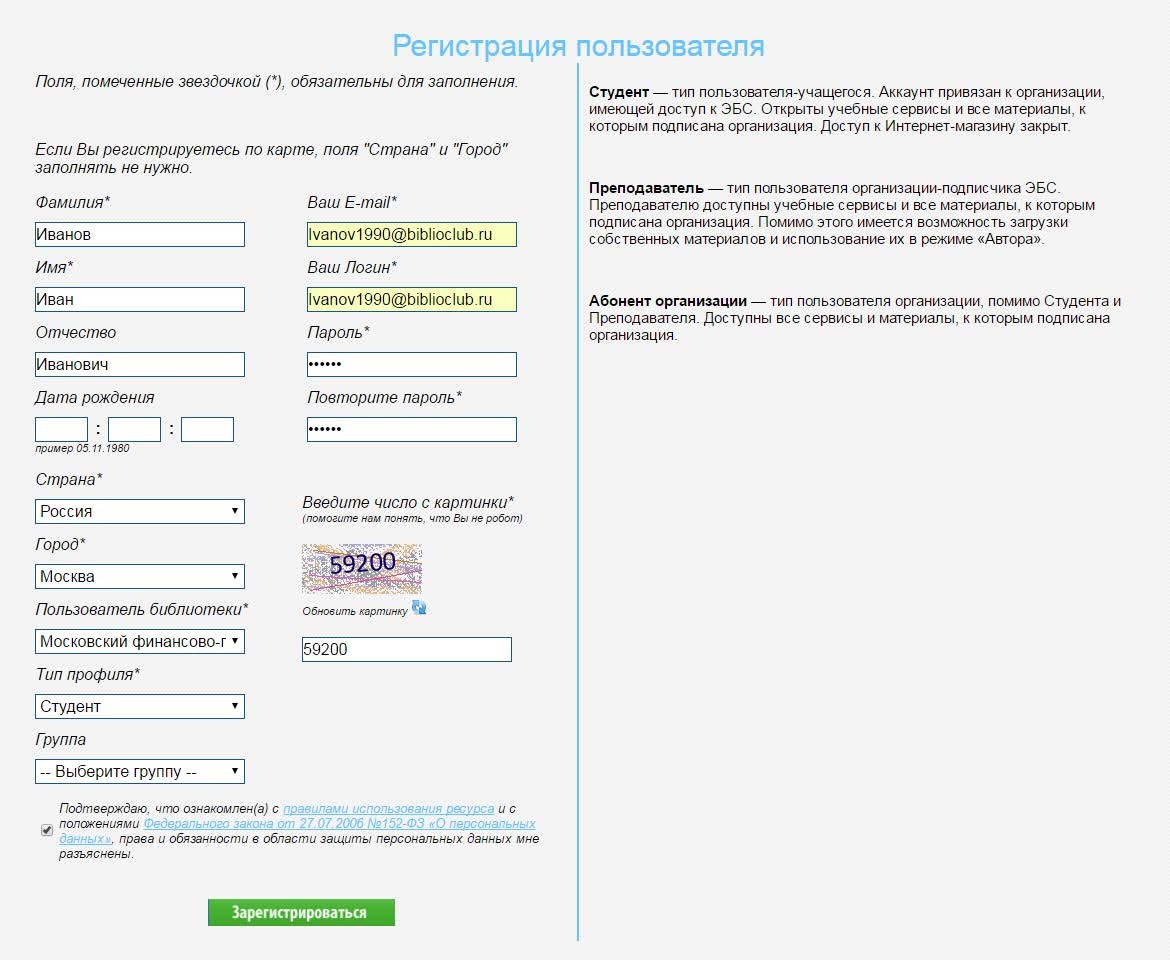
Task: Open the Пользователь библиотеки dropdown
Action: (x=140, y=641)
